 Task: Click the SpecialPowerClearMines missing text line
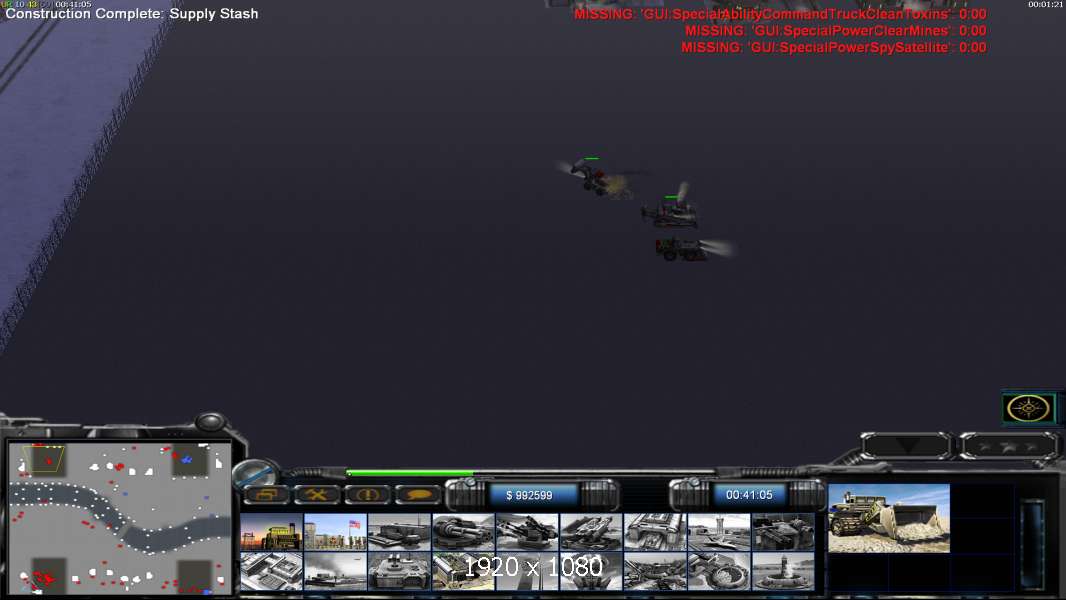tap(836, 31)
